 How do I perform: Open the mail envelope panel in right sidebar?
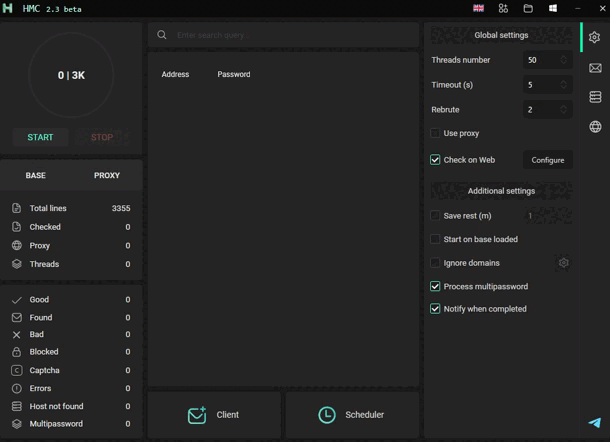pyautogui.click(x=595, y=68)
